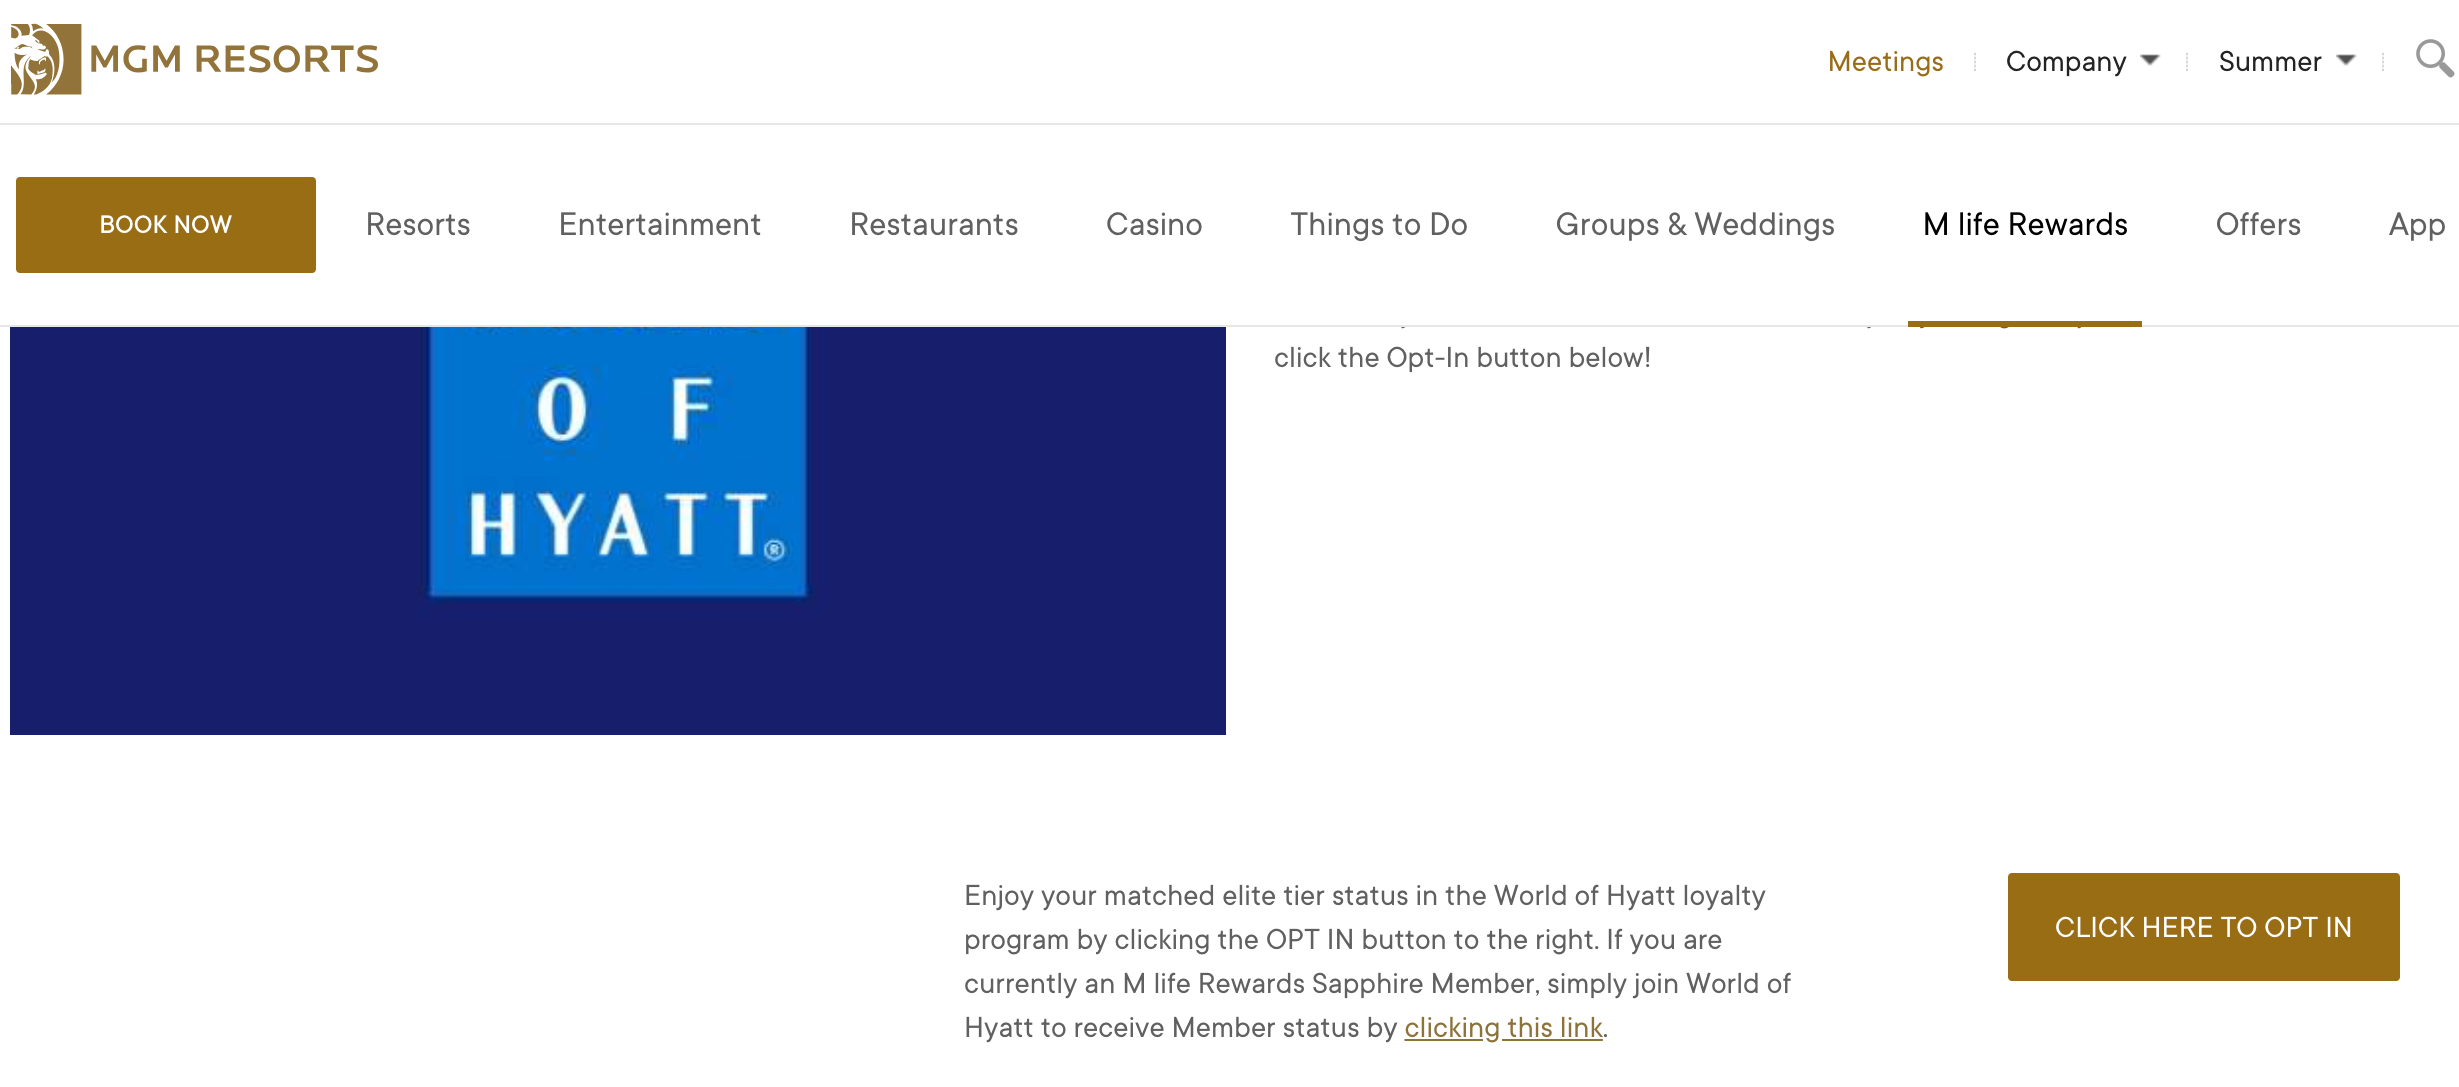Open the Meetings link
This screenshot has height=1087, width=2459.
[x=1885, y=62]
